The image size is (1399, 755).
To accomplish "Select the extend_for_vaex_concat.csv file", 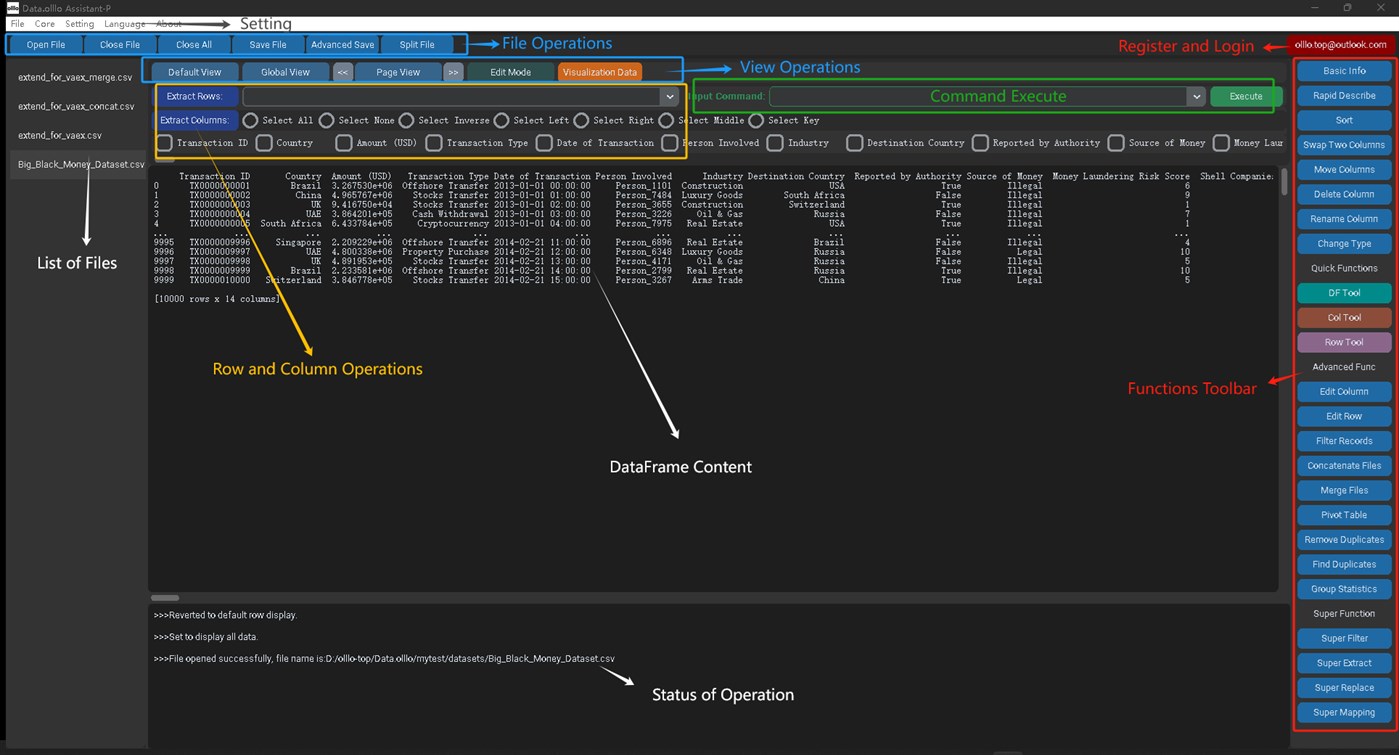I will [74, 105].
